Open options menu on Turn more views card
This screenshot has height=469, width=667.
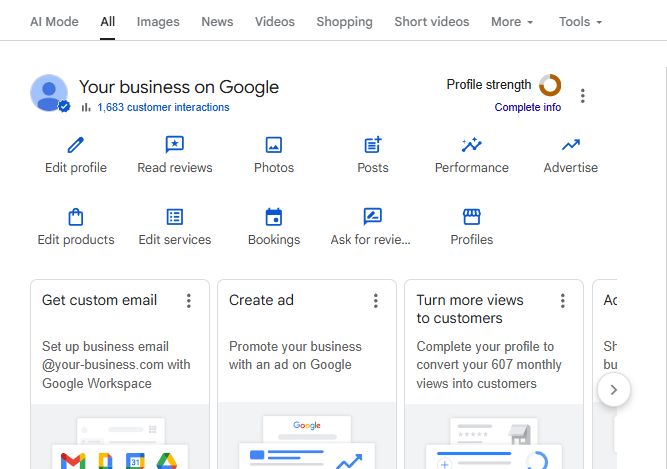pos(562,301)
